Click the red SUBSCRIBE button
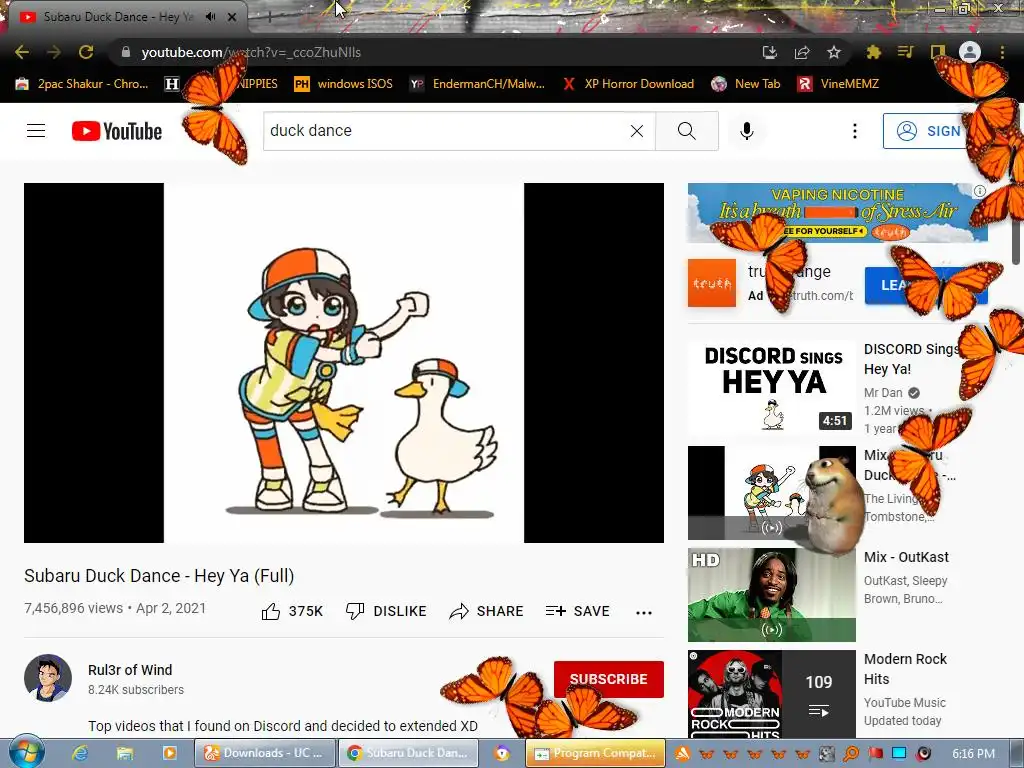This screenshot has width=1024, height=768. 609,679
